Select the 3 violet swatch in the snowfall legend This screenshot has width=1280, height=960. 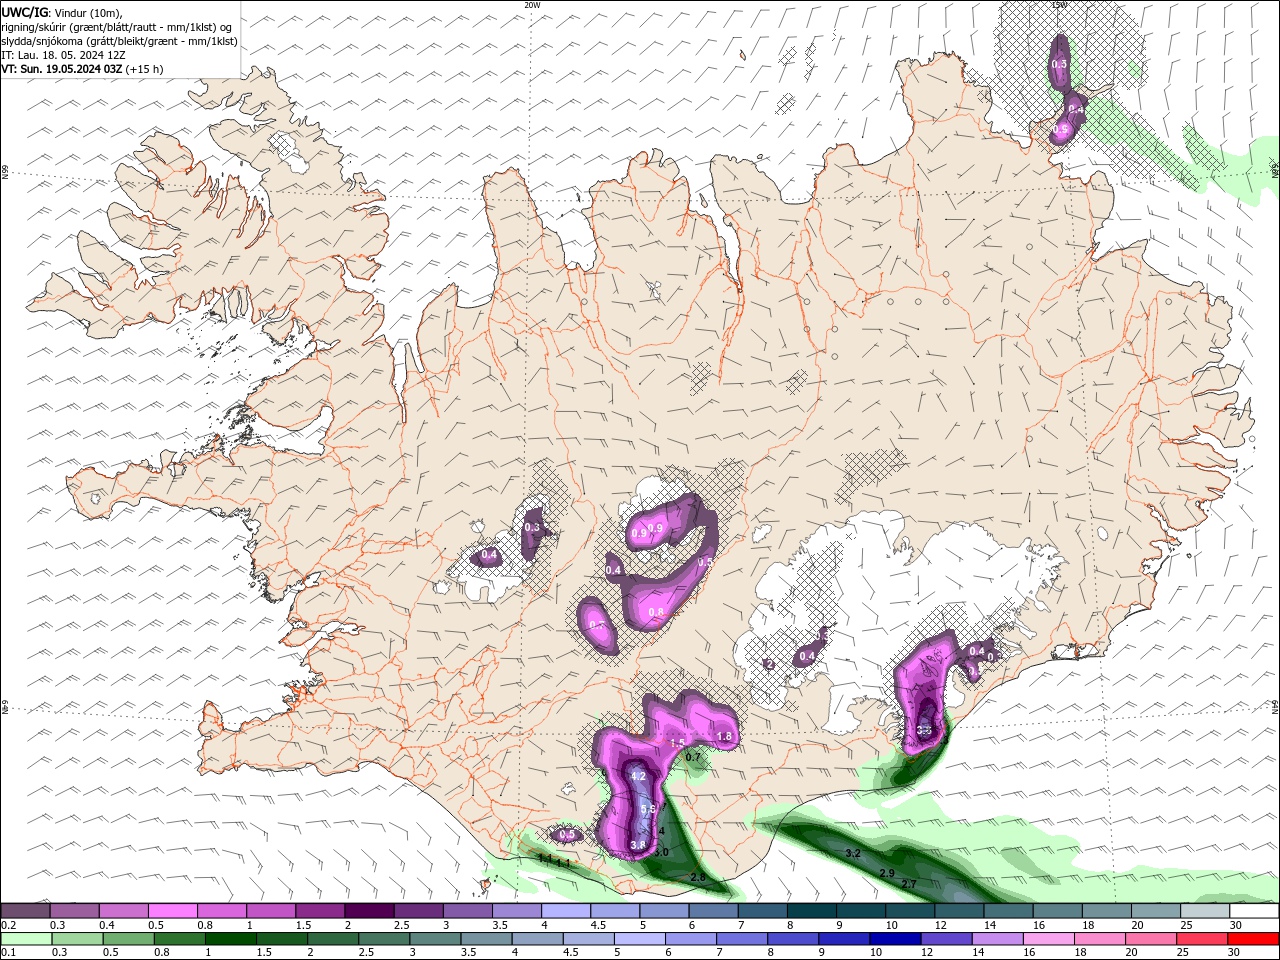(x=467, y=910)
